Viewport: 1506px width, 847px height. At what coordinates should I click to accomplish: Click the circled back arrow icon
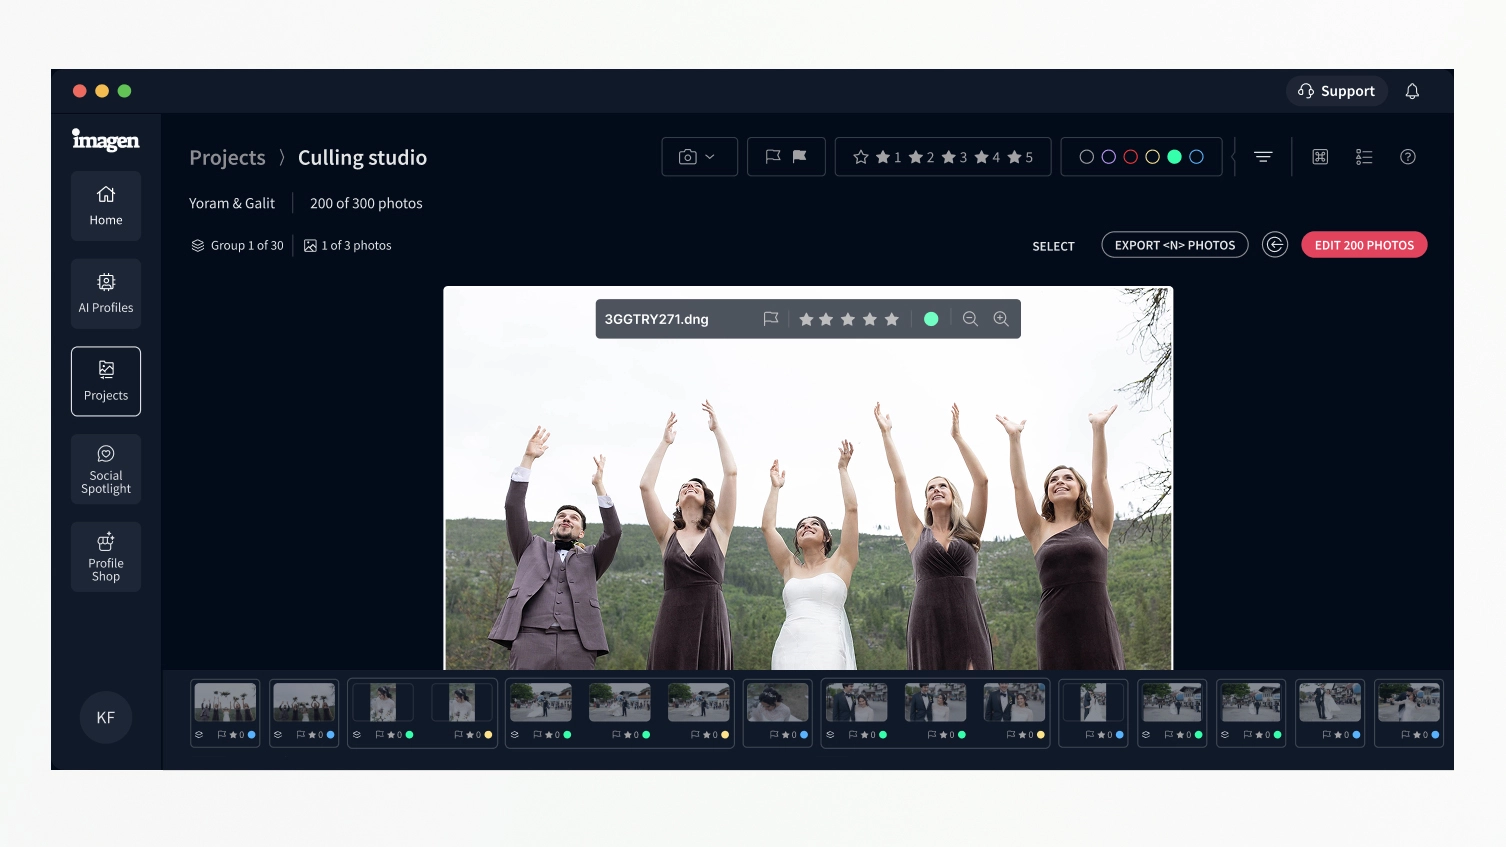pos(1275,245)
